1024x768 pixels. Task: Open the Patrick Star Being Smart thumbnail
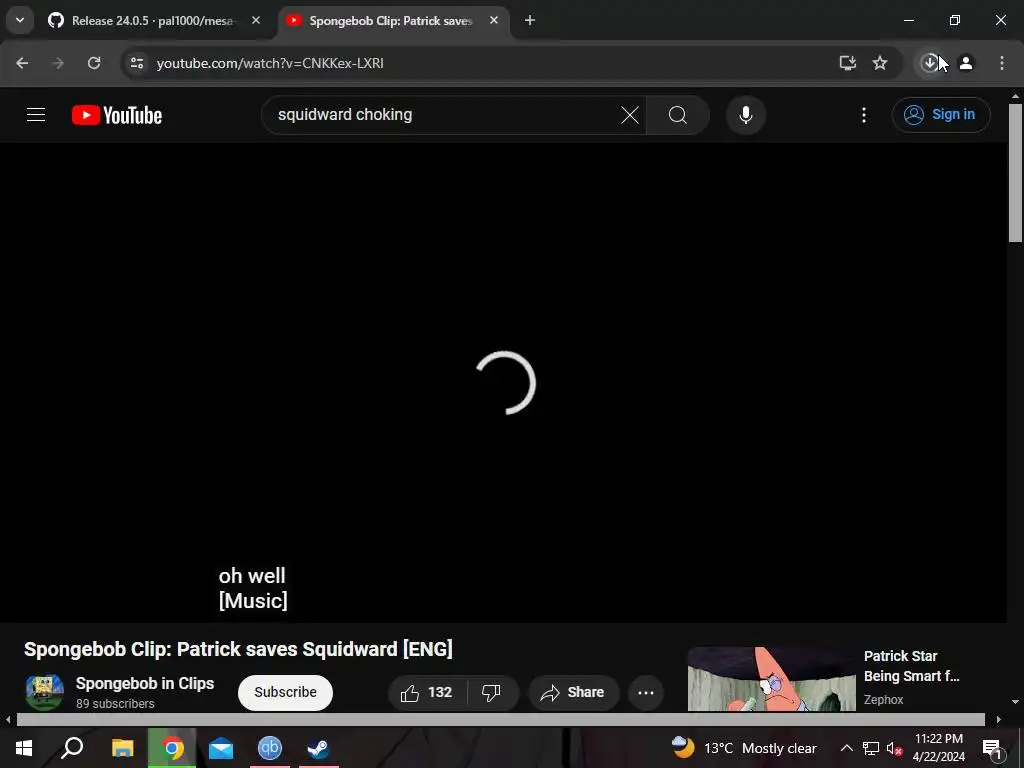coord(771,679)
